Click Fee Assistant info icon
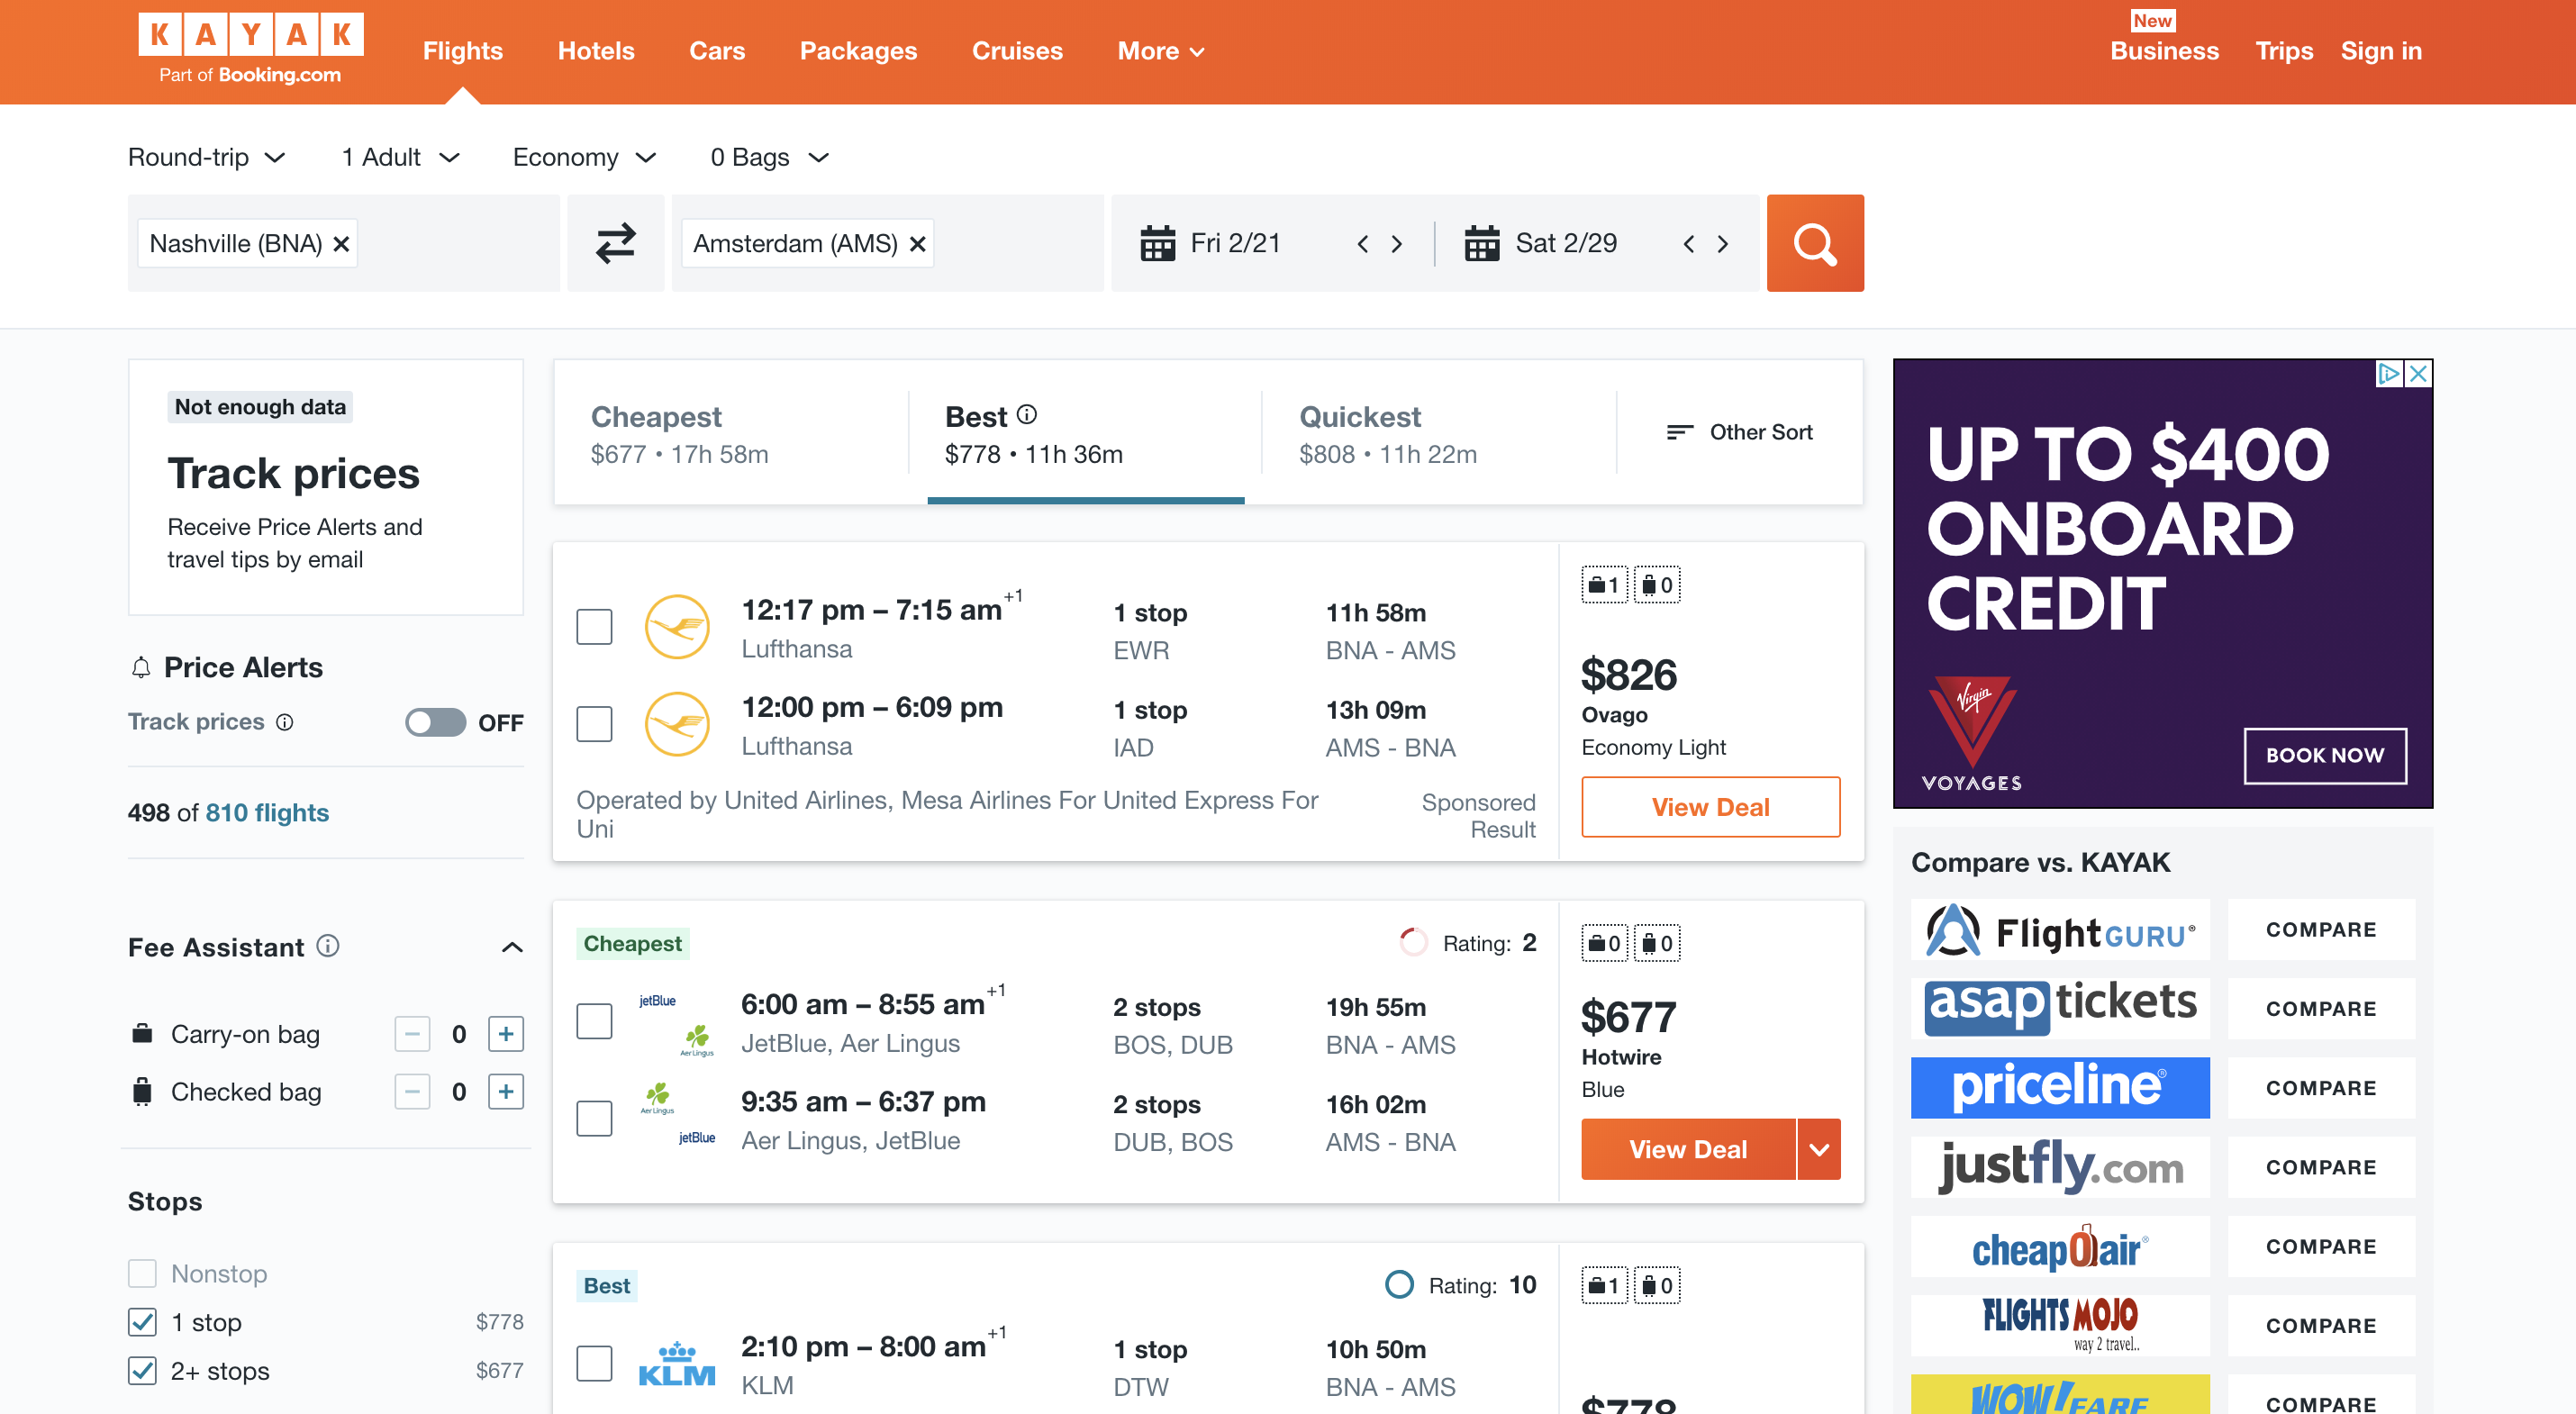 click(x=328, y=945)
